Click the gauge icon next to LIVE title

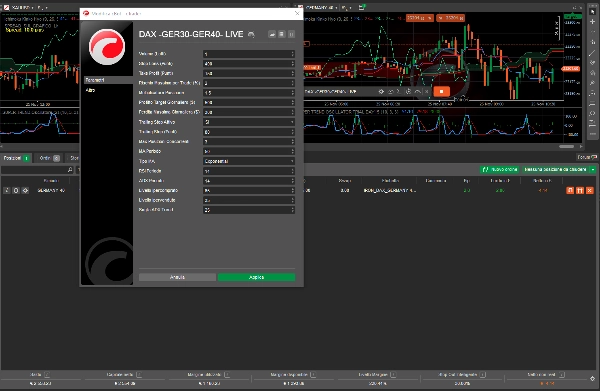pyautogui.click(x=251, y=34)
